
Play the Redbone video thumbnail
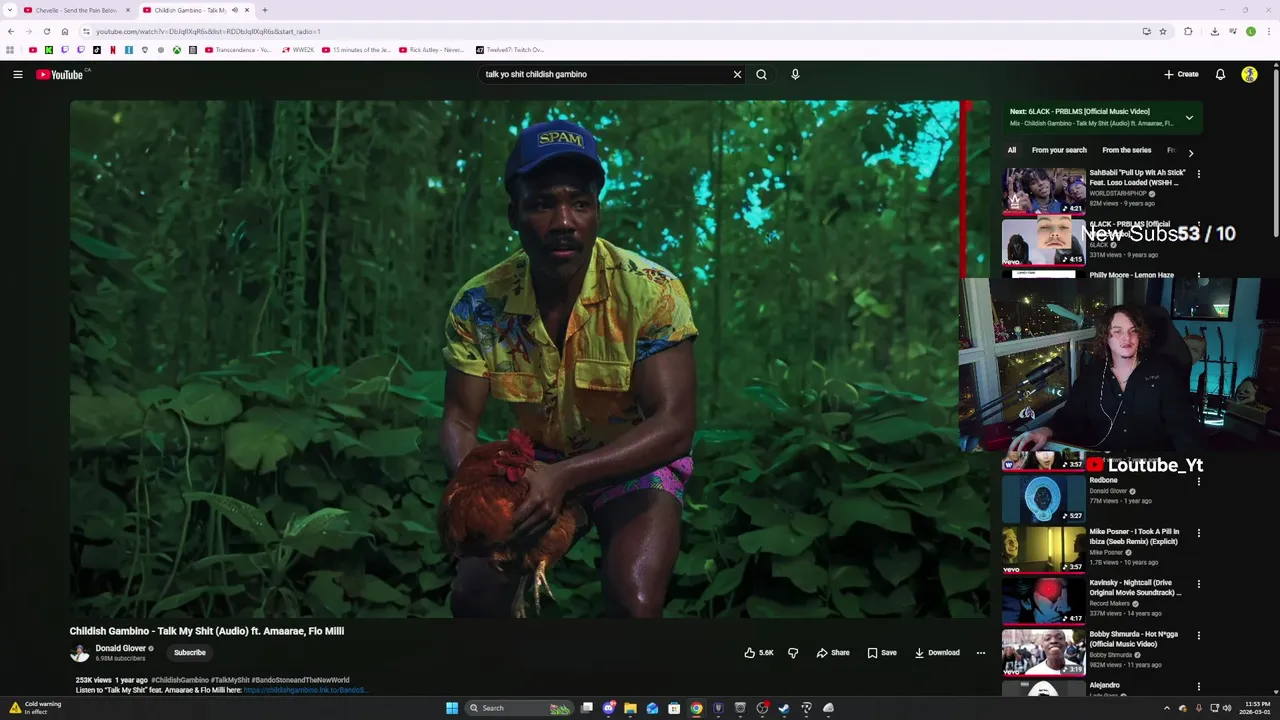pyautogui.click(x=1043, y=498)
